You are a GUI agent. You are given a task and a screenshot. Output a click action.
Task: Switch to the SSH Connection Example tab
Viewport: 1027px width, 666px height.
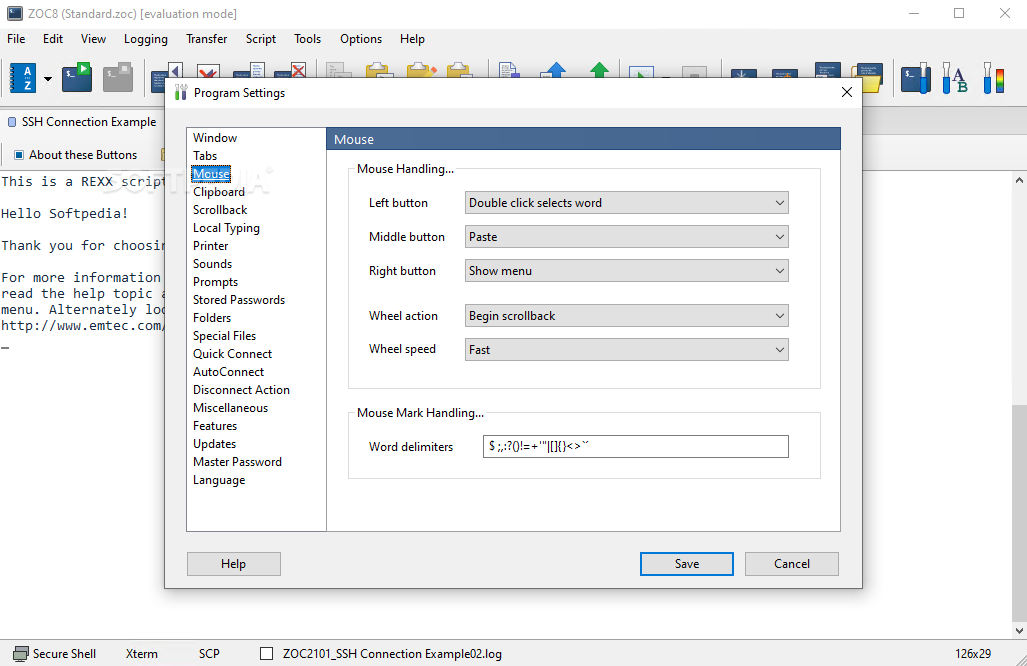[x=83, y=122]
